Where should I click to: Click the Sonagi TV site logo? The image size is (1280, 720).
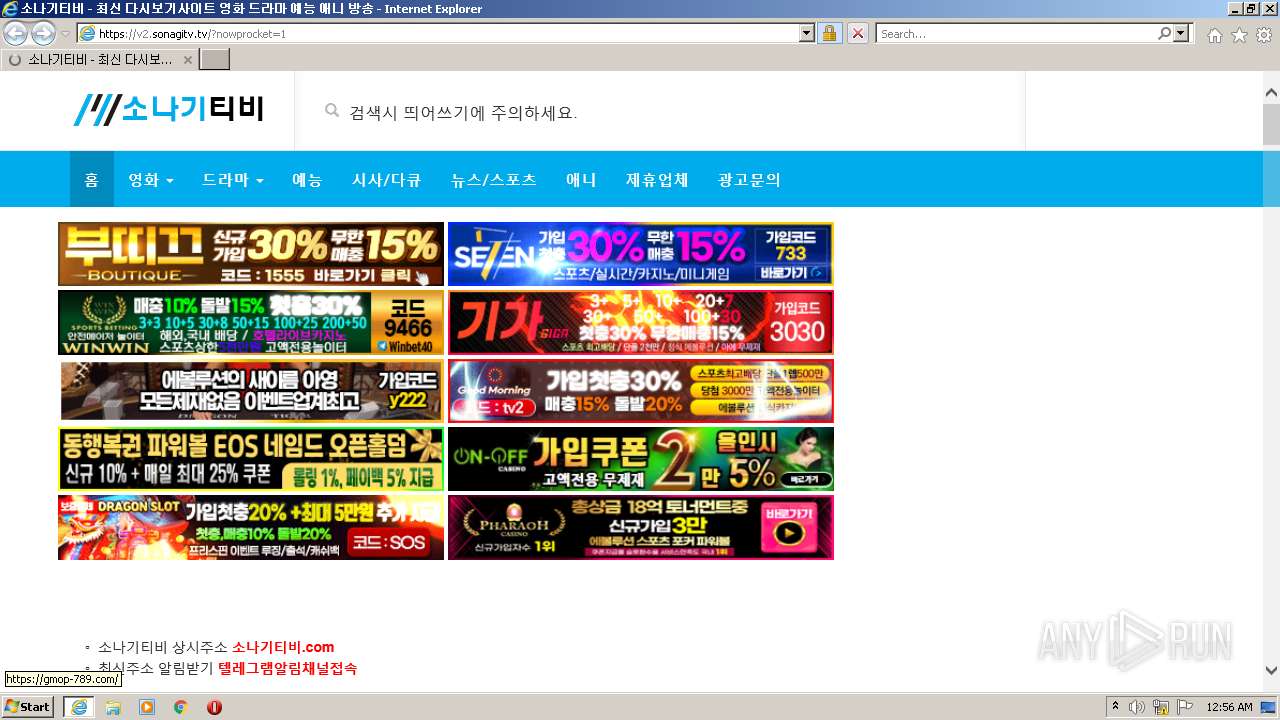168,109
